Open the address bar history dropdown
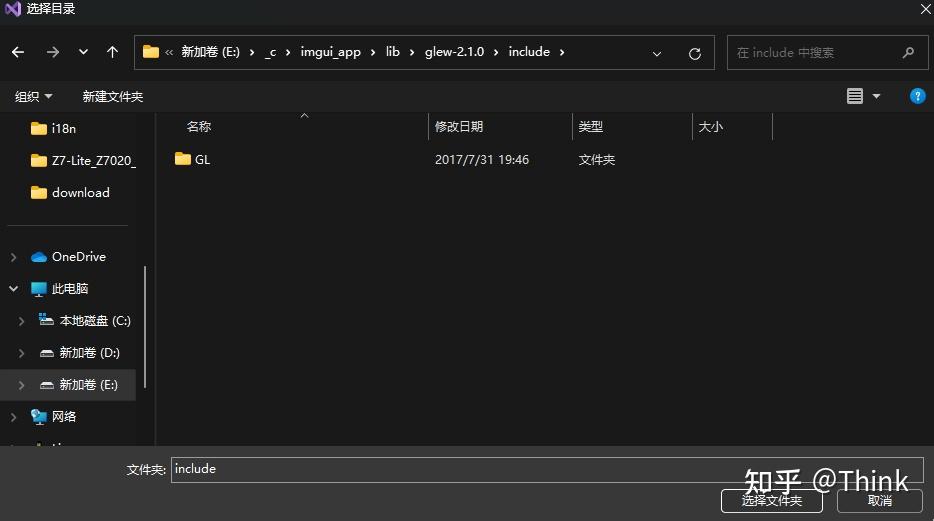934x521 pixels. click(656, 54)
